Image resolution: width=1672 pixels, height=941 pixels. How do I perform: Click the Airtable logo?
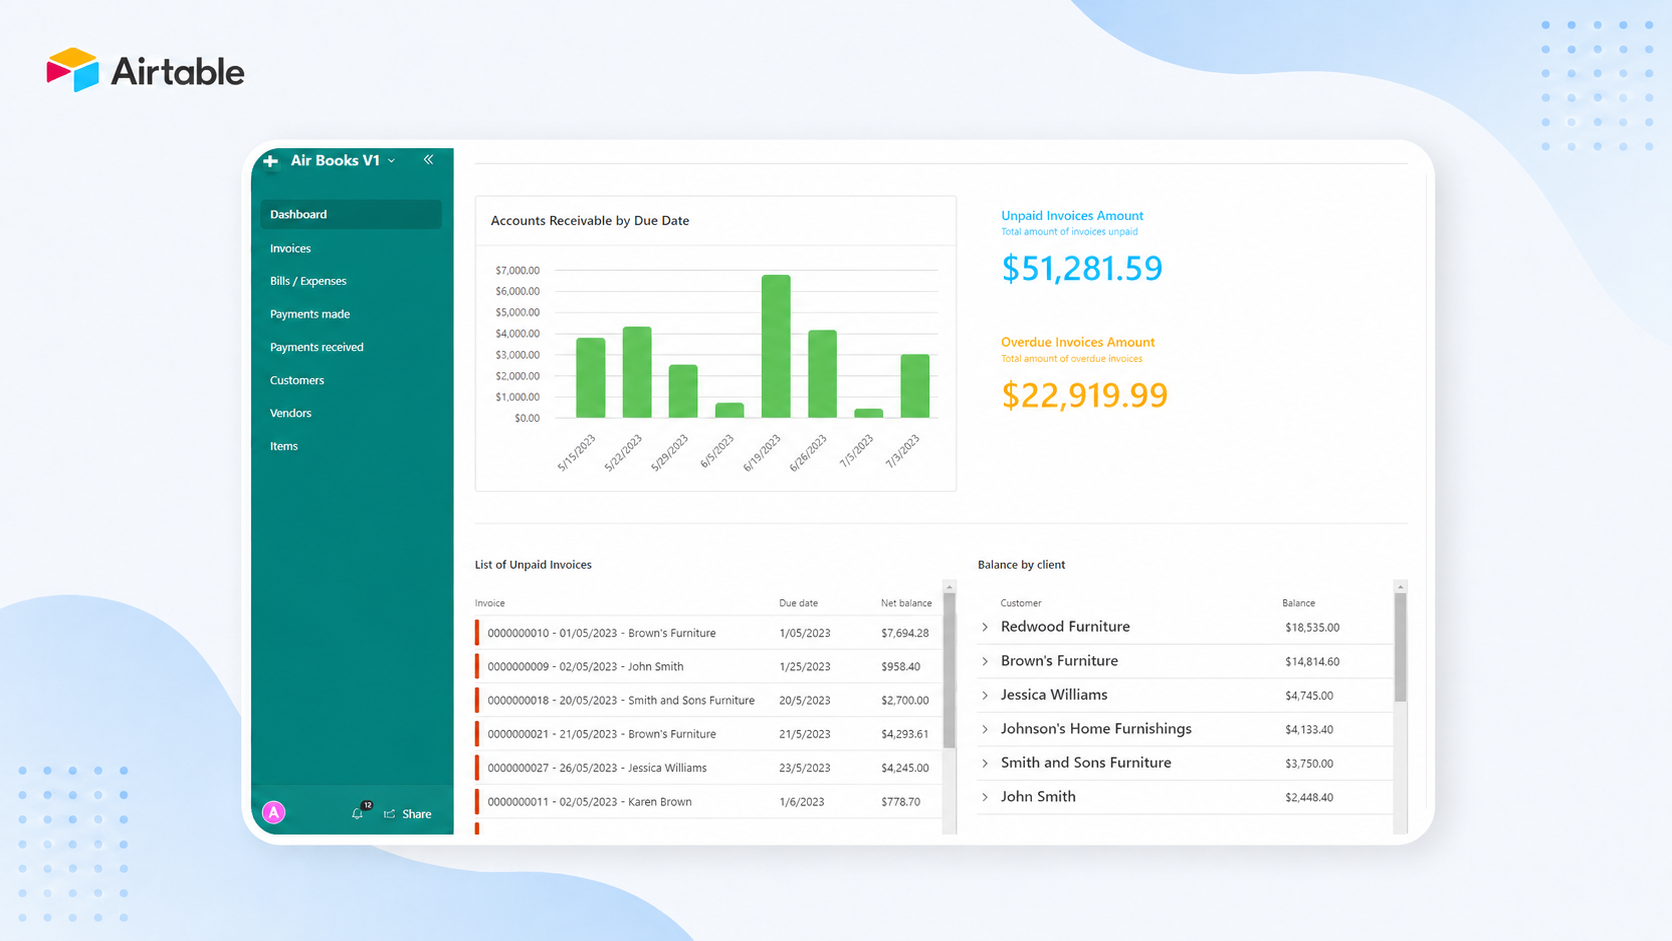pyautogui.click(x=145, y=70)
